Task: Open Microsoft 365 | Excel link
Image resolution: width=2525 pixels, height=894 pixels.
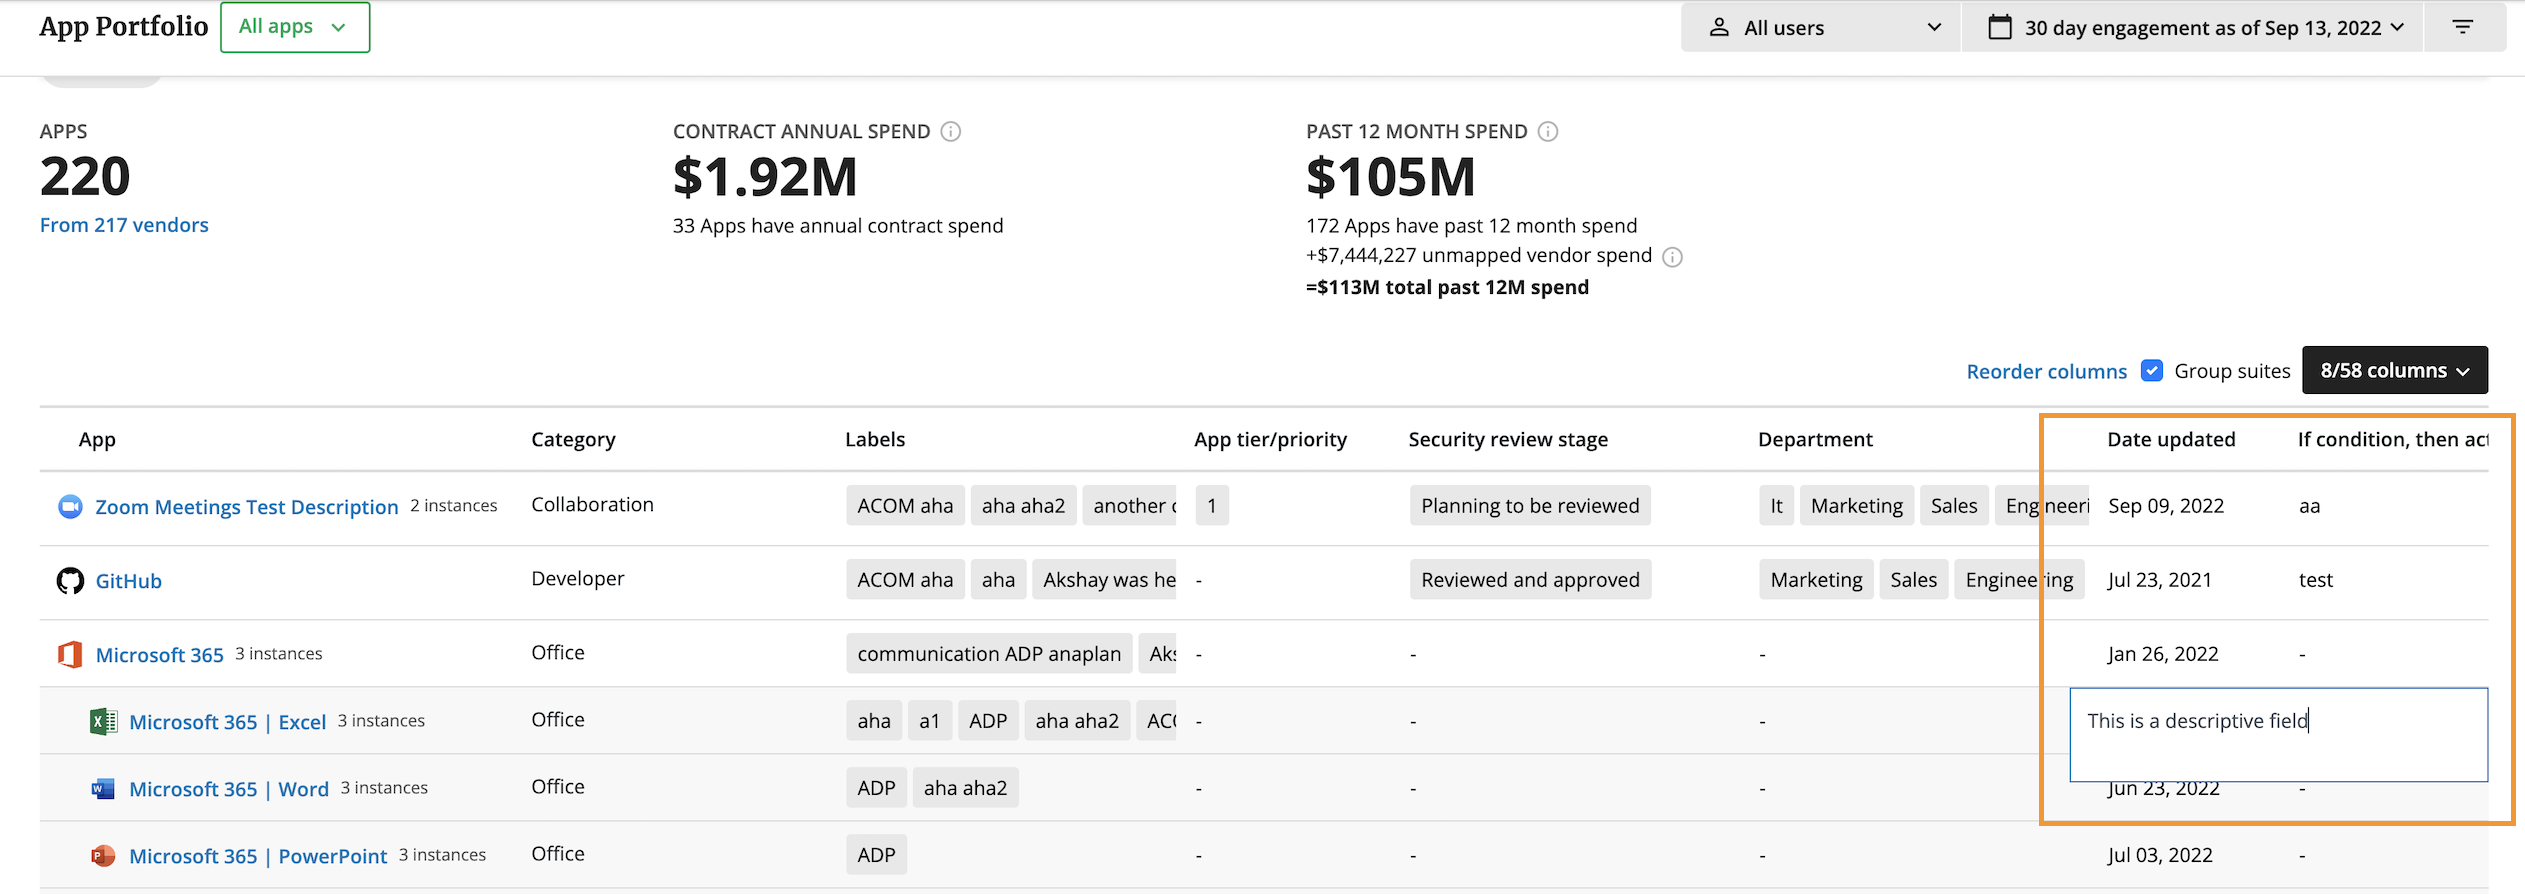Action: click(228, 721)
